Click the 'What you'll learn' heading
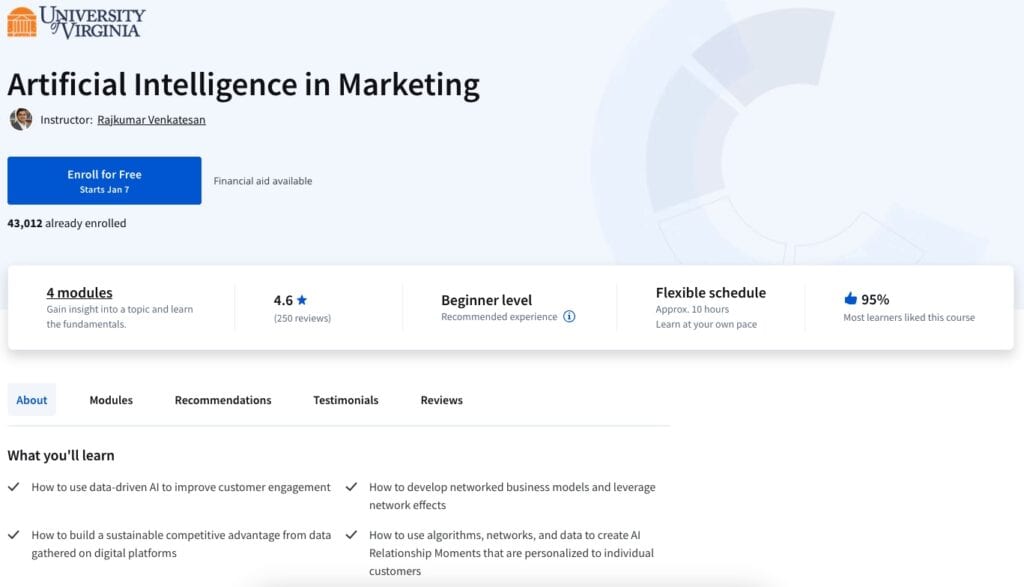The image size is (1024, 587). click(x=61, y=455)
